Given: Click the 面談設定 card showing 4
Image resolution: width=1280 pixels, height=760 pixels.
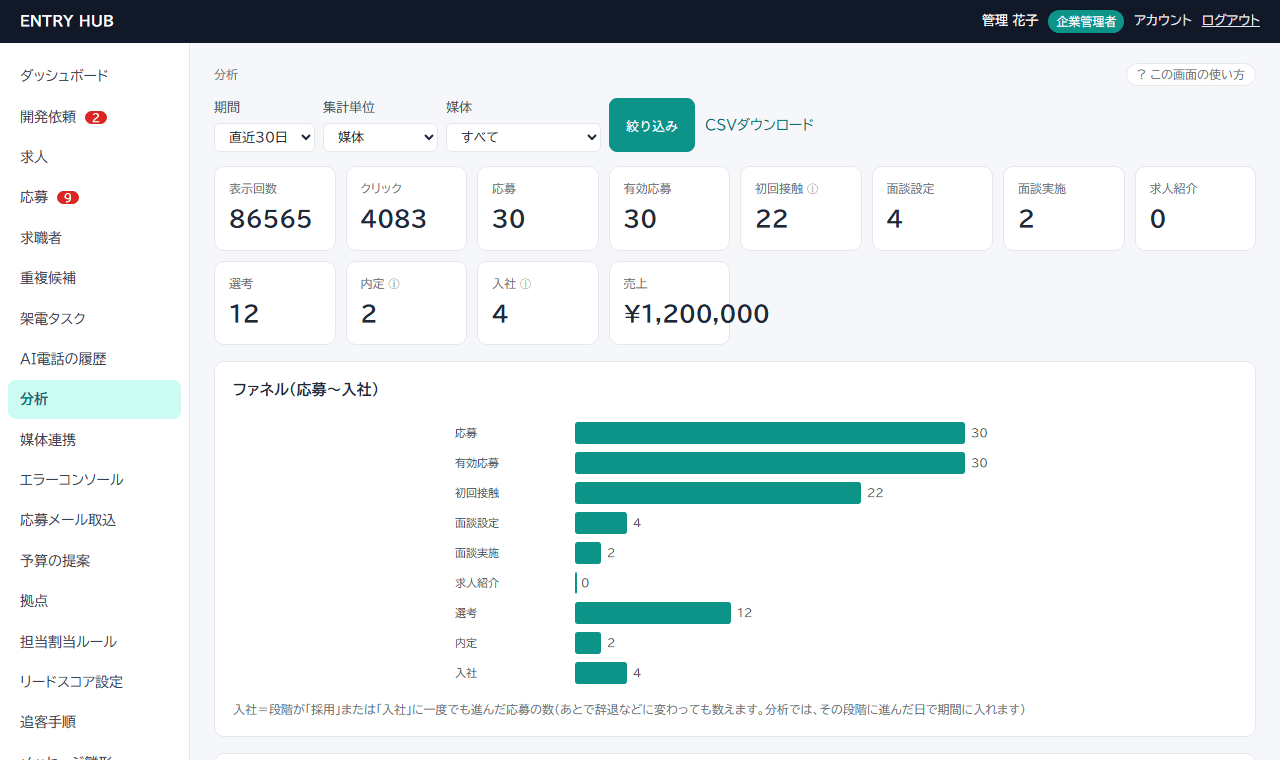Looking at the screenshot, I should (x=932, y=208).
